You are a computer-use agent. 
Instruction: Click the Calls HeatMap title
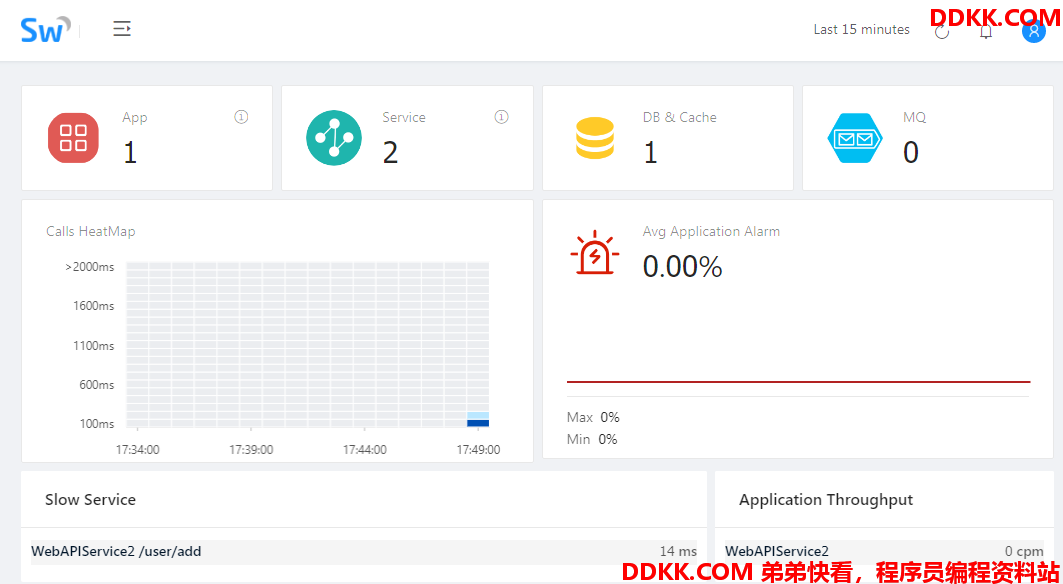[91, 231]
